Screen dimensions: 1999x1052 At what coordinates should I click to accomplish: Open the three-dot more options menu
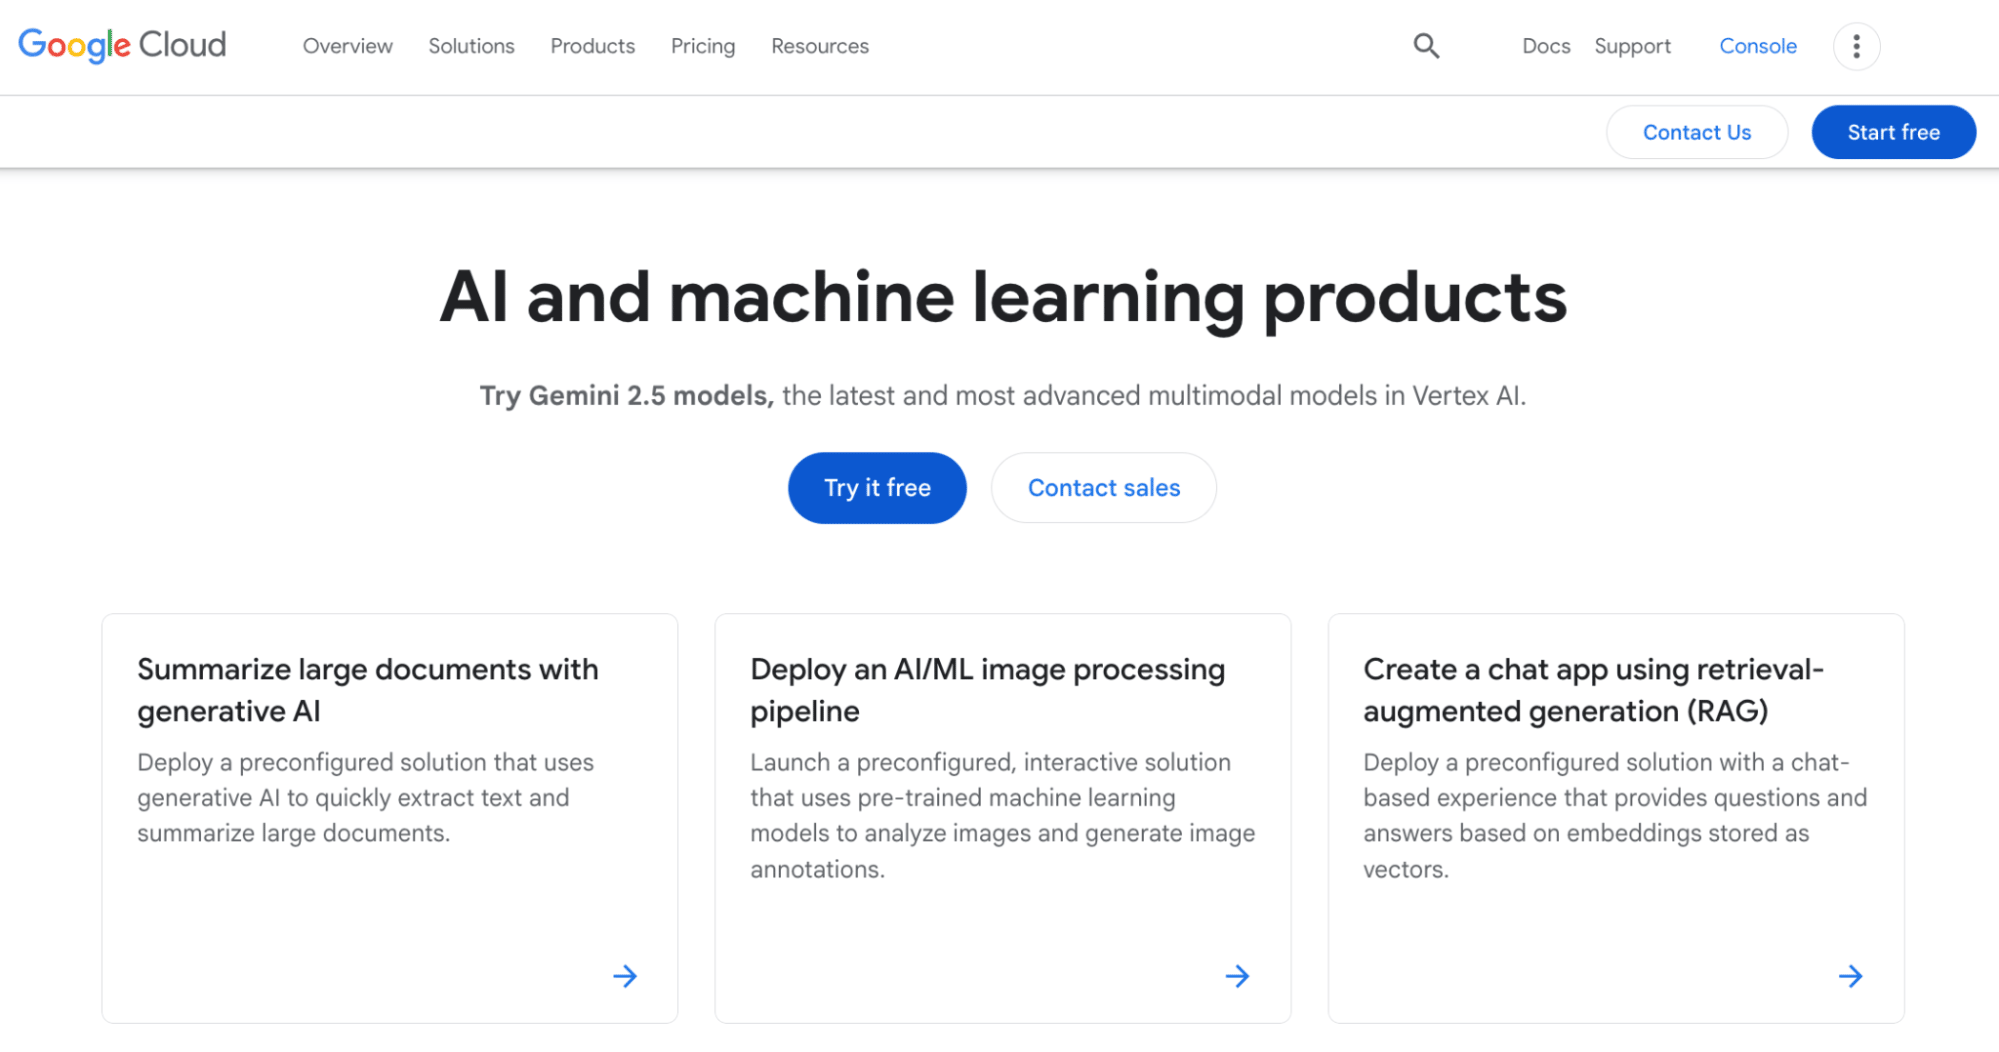tap(1856, 46)
